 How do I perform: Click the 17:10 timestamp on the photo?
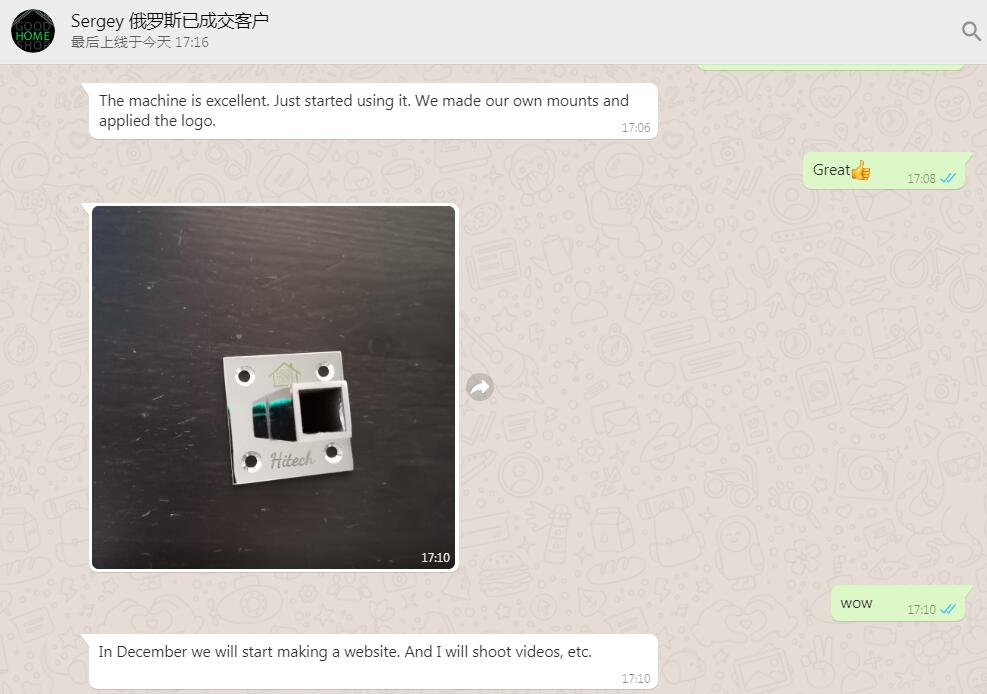435,557
